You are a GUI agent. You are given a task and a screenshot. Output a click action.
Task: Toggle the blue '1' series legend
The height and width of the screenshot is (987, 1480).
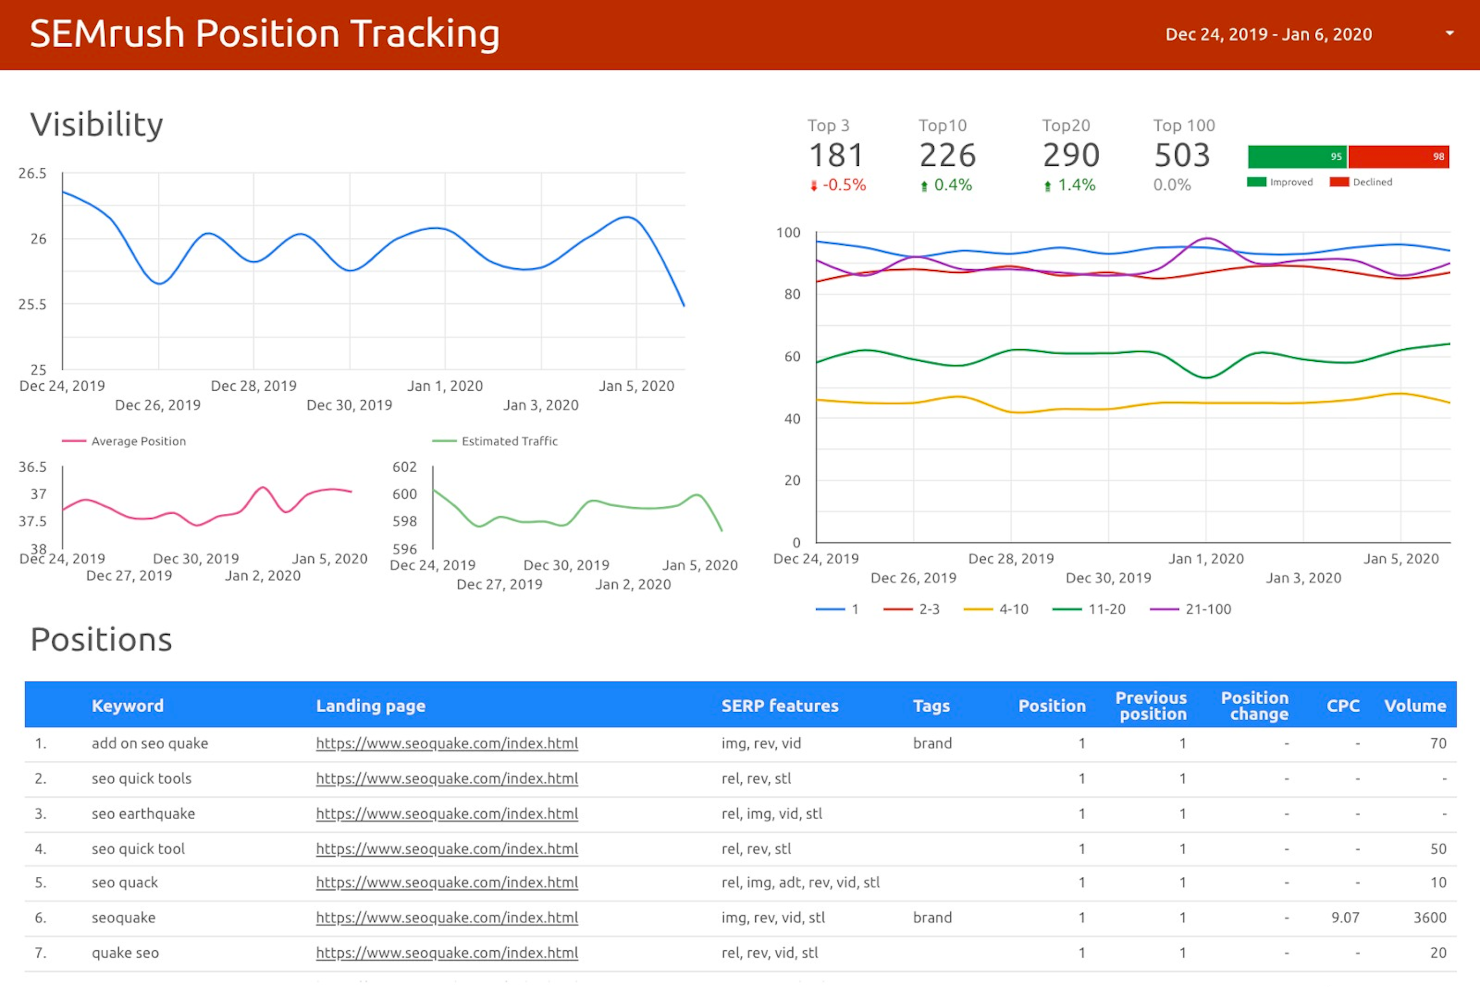click(x=837, y=609)
